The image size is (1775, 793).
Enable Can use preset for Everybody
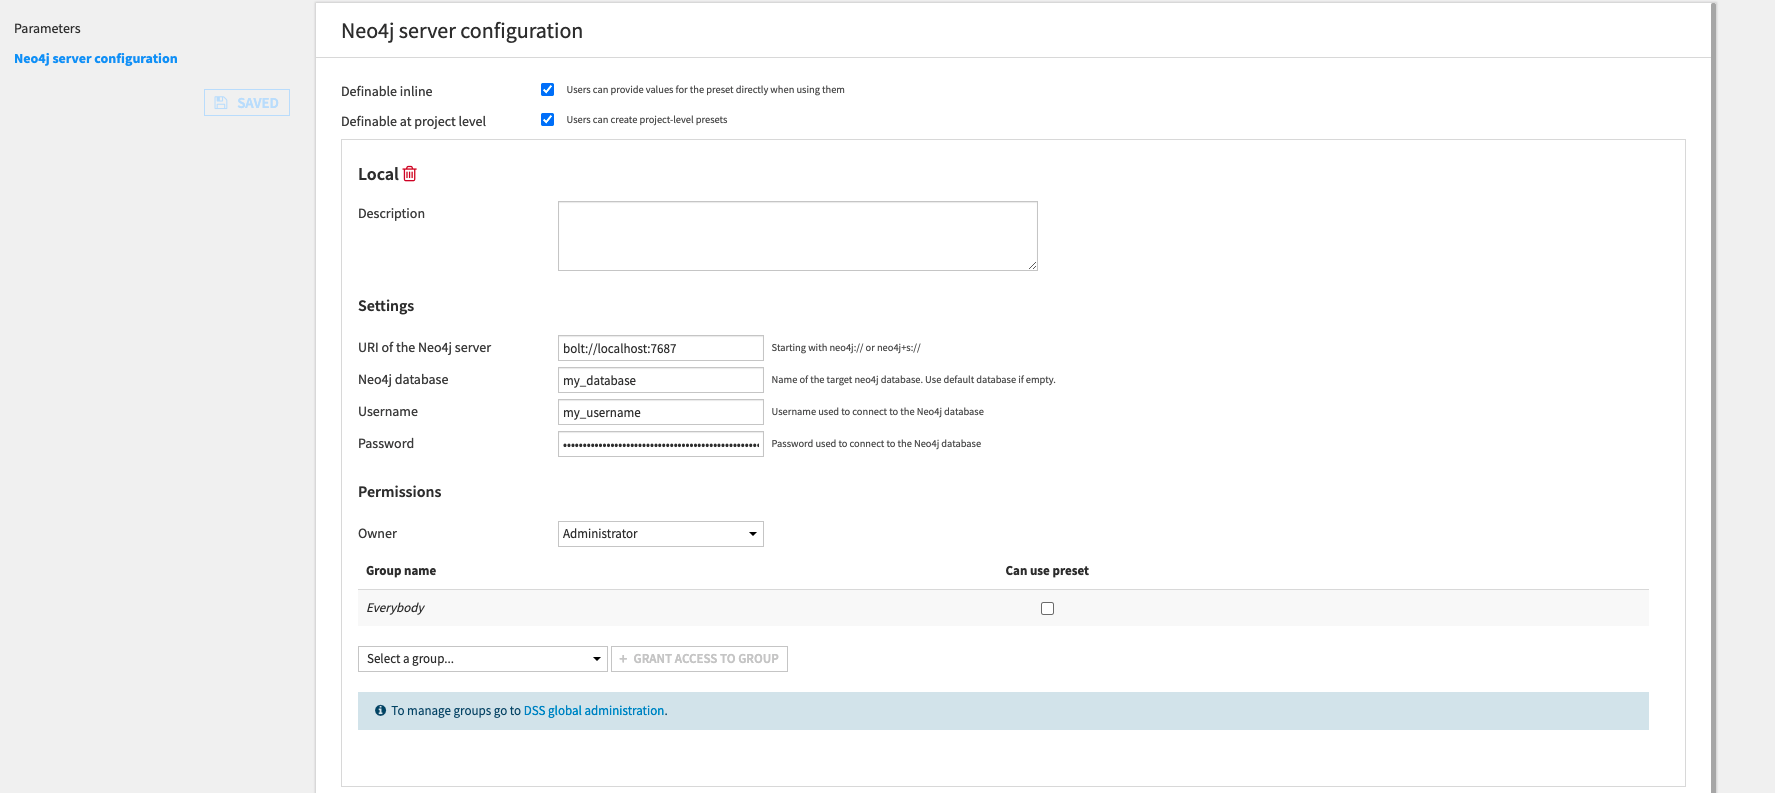coord(1047,608)
